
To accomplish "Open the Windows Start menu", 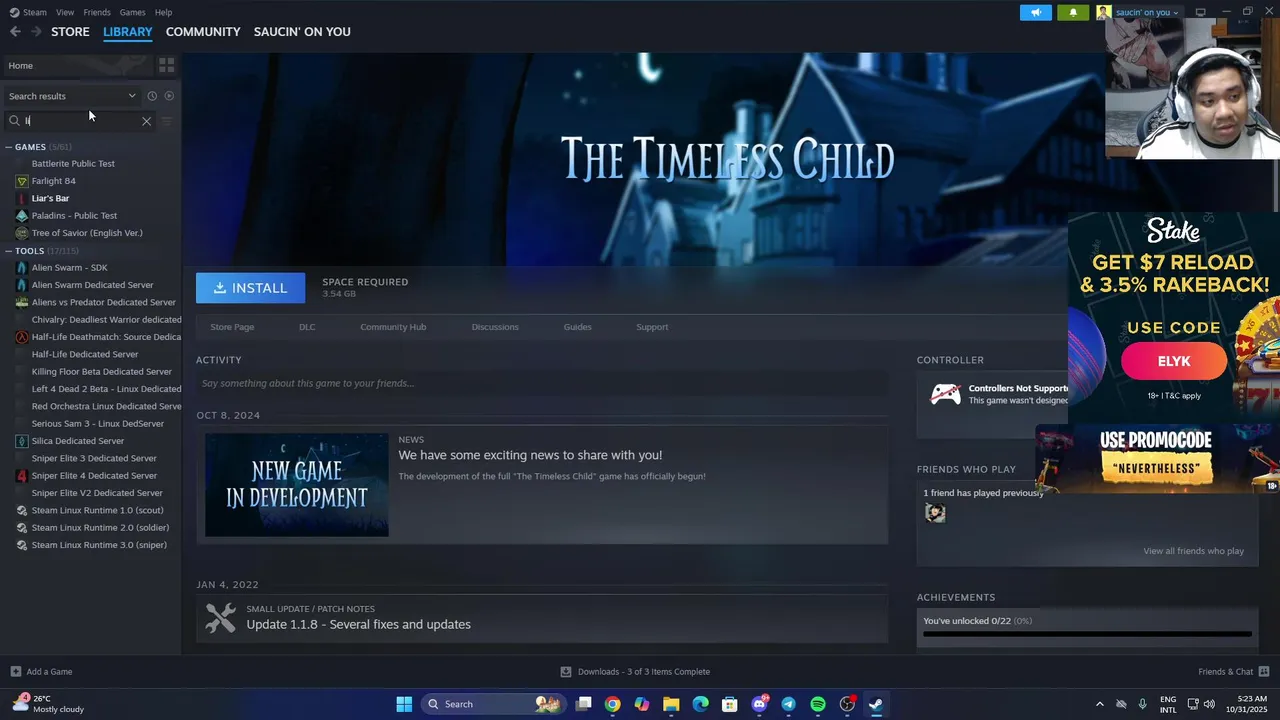I will point(404,704).
